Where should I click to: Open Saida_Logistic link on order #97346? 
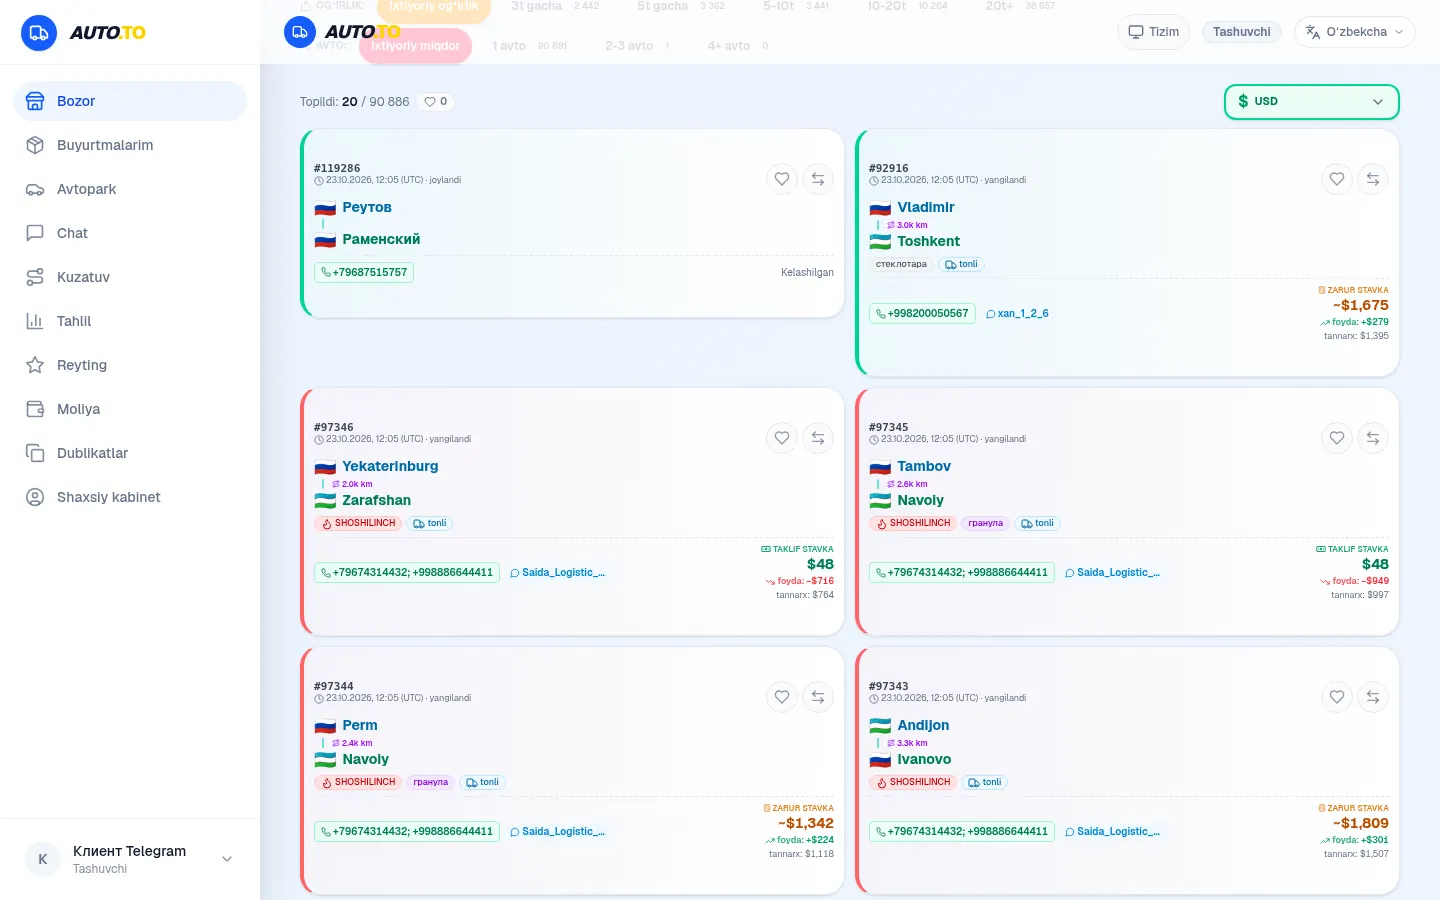pos(557,573)
